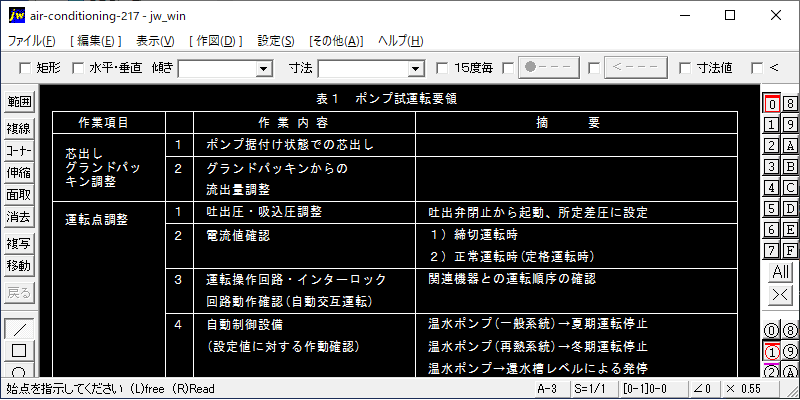Click the 消去 erase button

point(19,216)
